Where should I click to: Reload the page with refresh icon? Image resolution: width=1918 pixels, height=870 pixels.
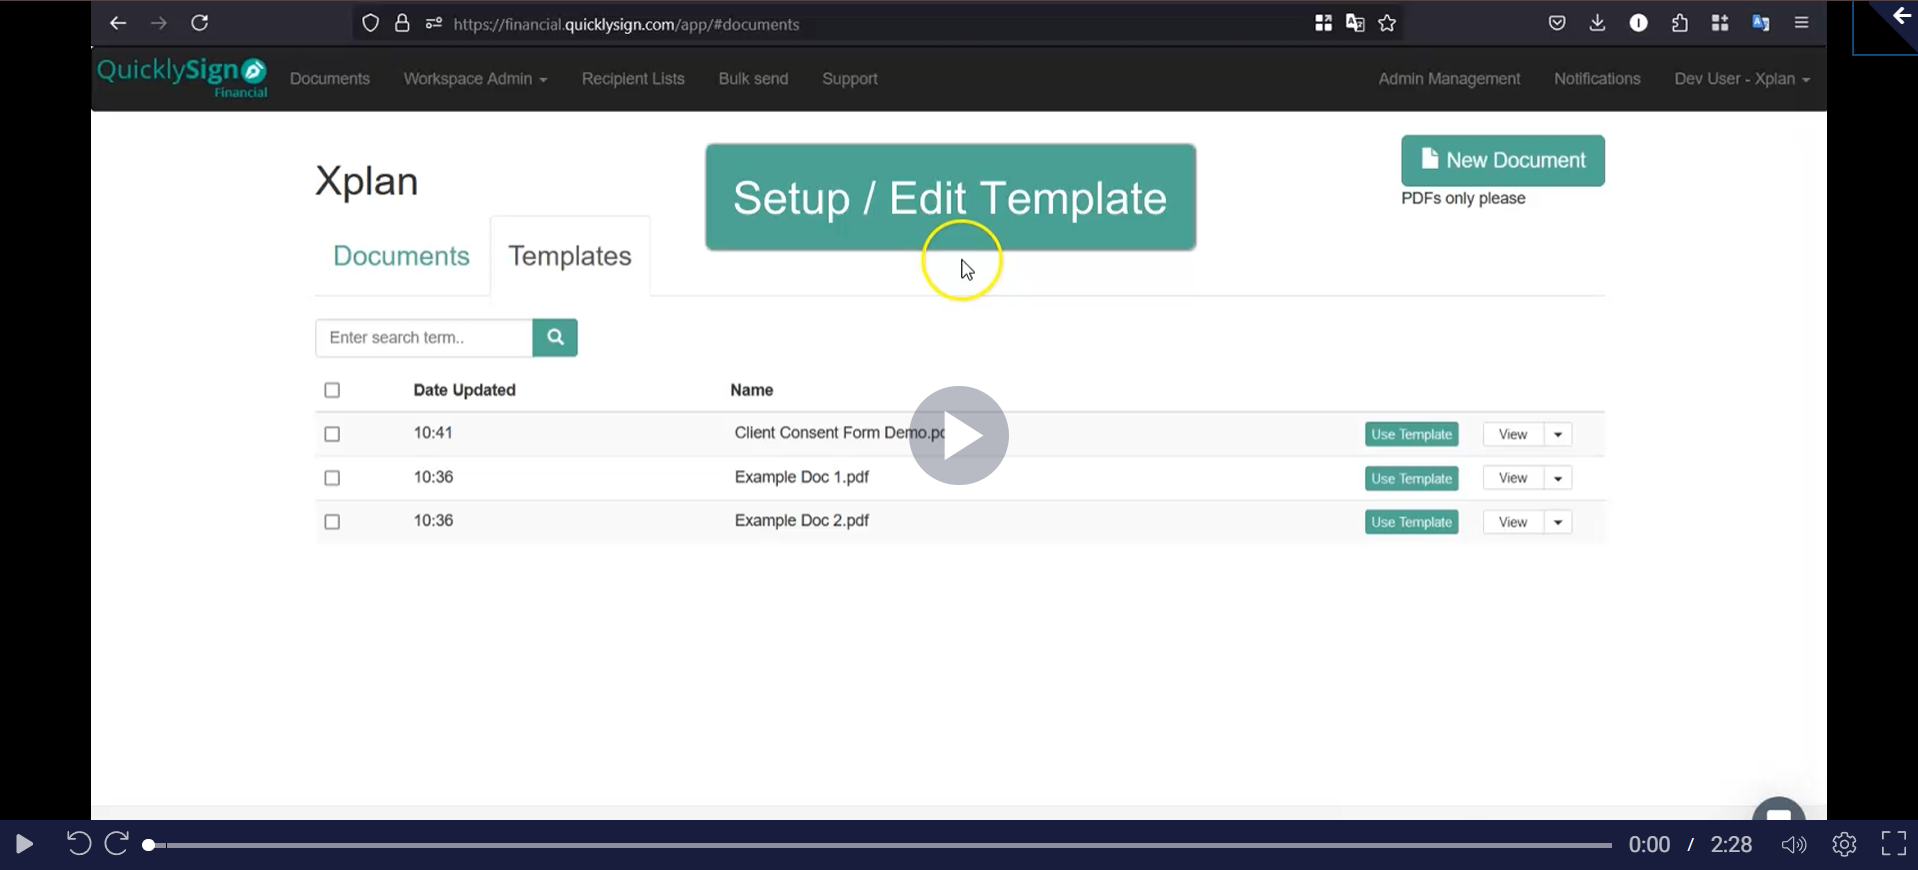tap(200, 23)
